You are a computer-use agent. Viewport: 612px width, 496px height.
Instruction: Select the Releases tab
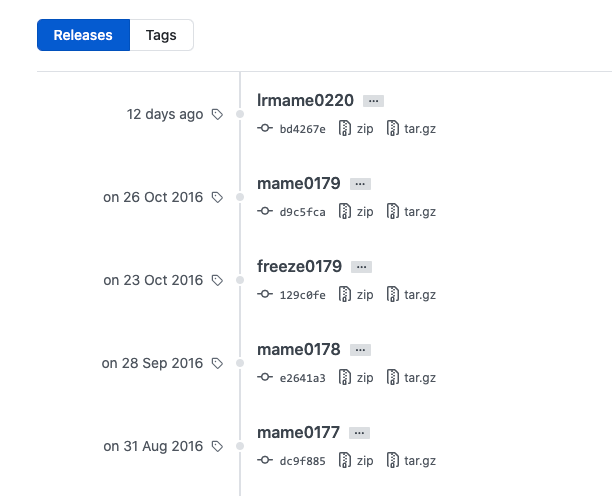coord(83,35)
